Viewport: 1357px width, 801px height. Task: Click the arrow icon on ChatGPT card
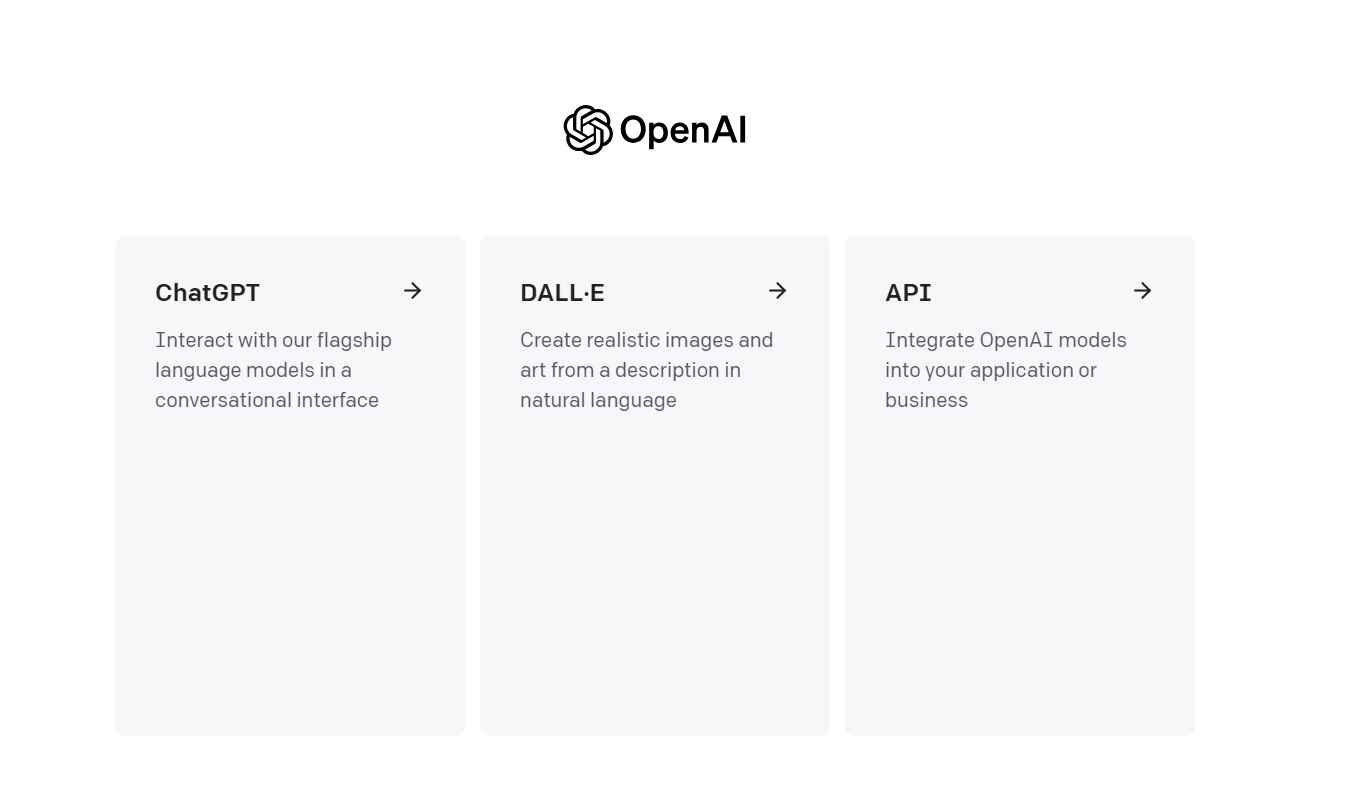(413, 291)
